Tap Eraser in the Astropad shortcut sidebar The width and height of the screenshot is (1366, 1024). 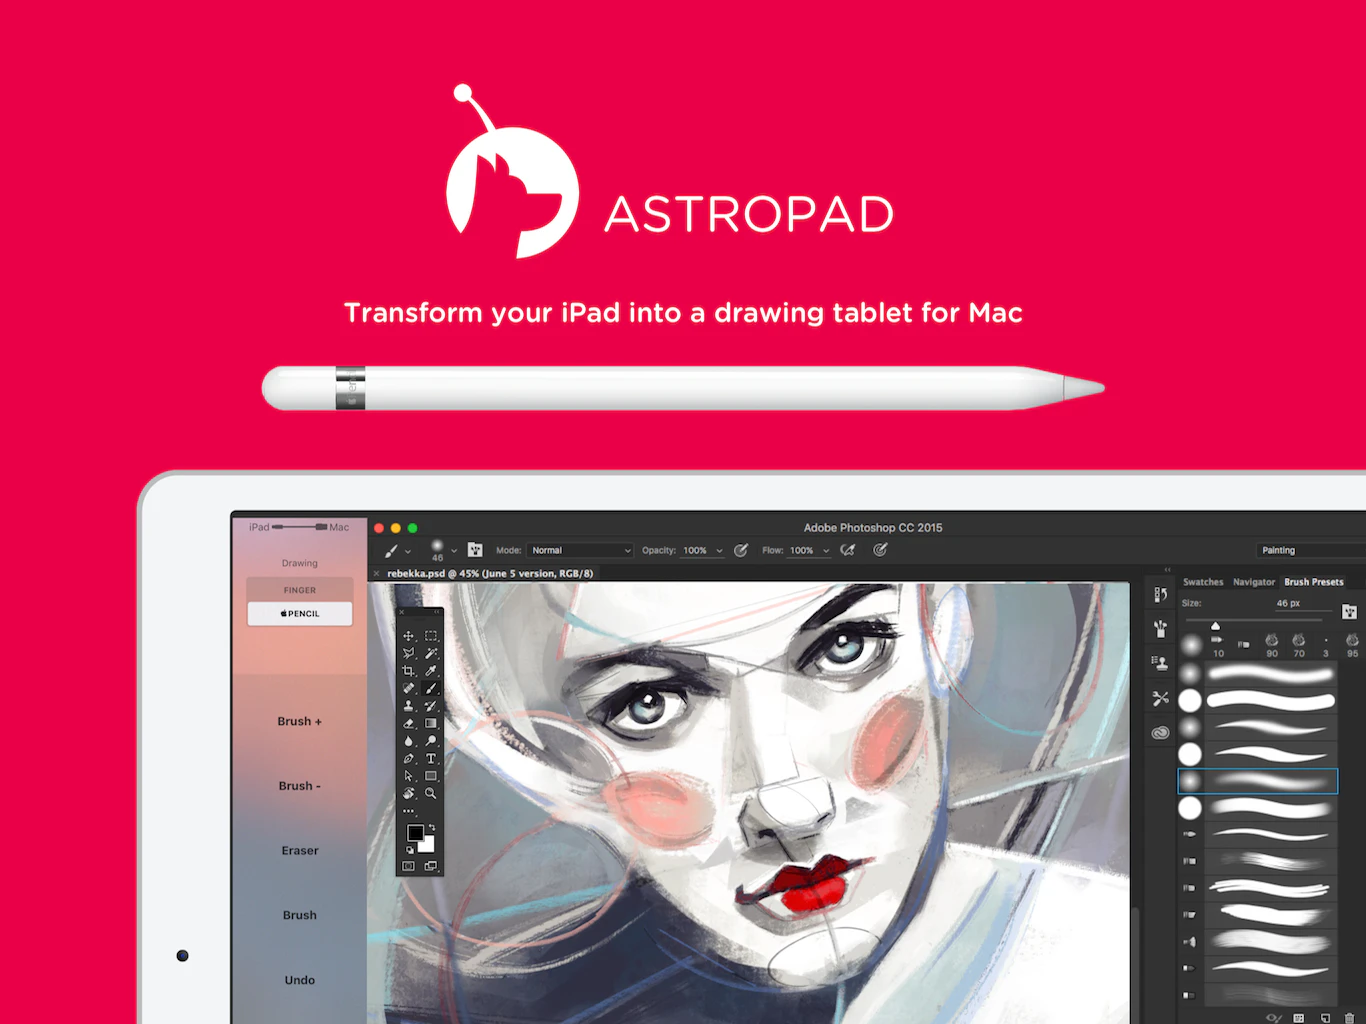pos(299,850)
